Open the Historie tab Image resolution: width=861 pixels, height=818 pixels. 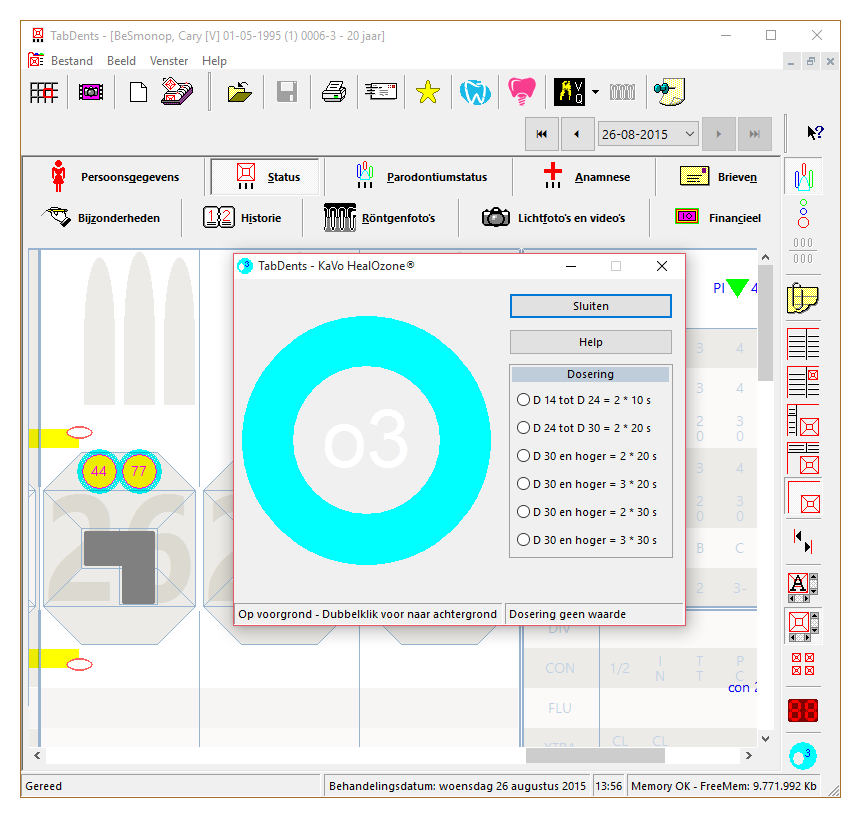[242, 218]
